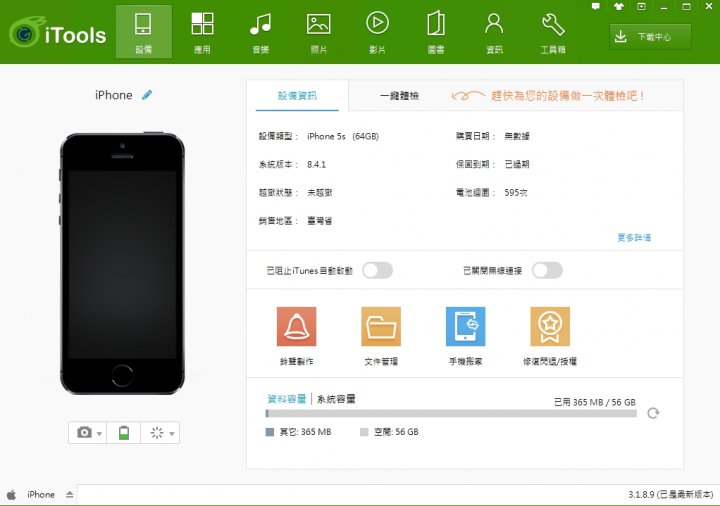
Task: Click the battery cycle count 595次
Action: 516,193
